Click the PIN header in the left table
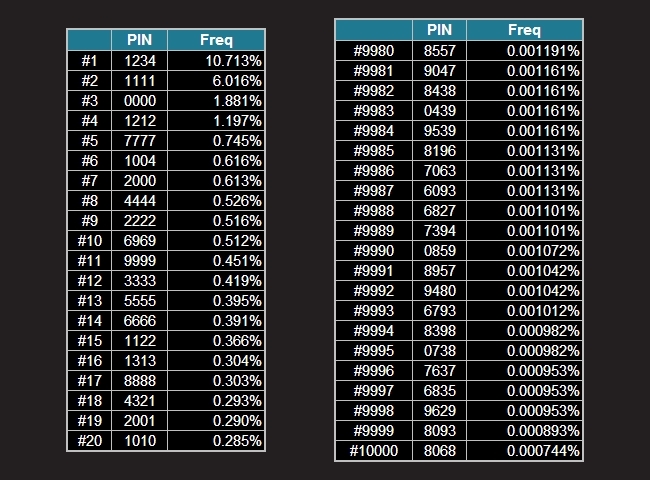 [x=139, y=40]
